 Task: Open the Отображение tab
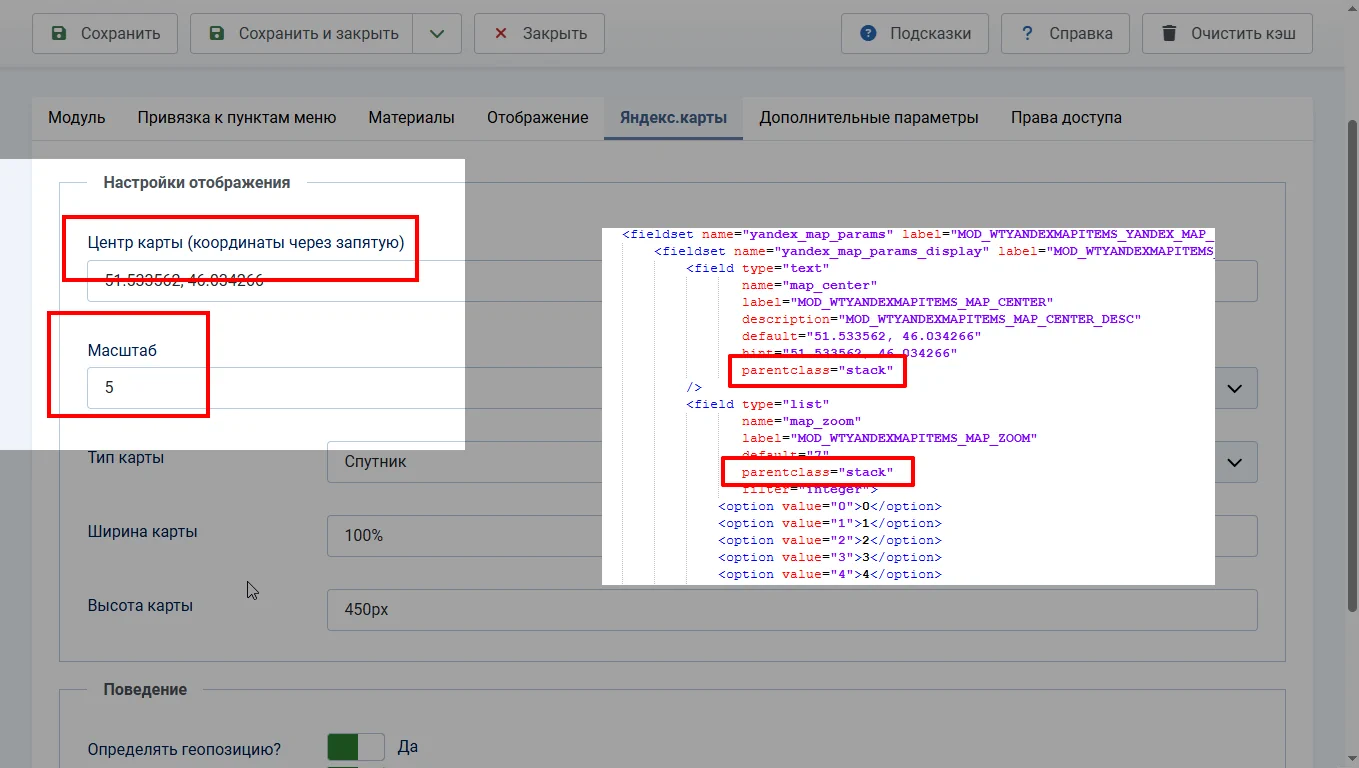pyautogui.click(x=537, y=118)
